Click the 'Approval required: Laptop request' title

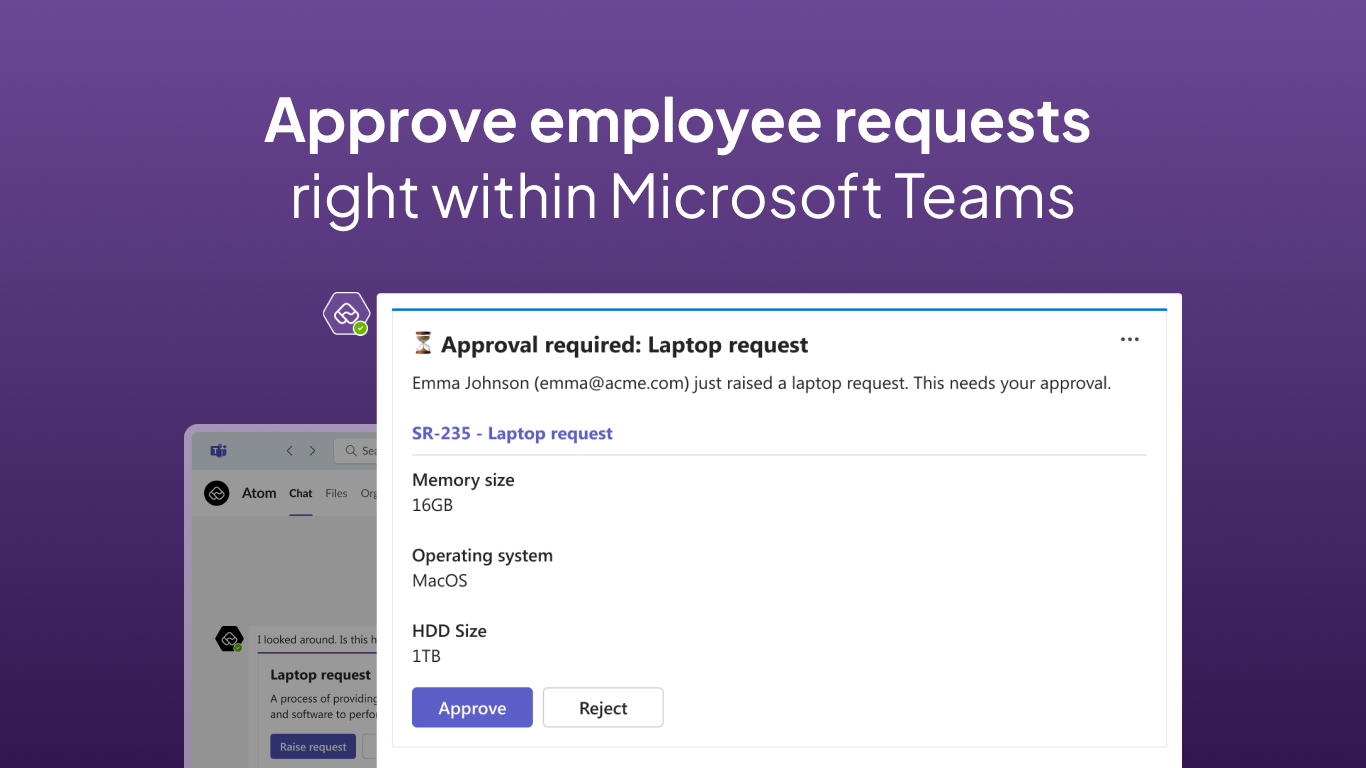click(624, 345)
